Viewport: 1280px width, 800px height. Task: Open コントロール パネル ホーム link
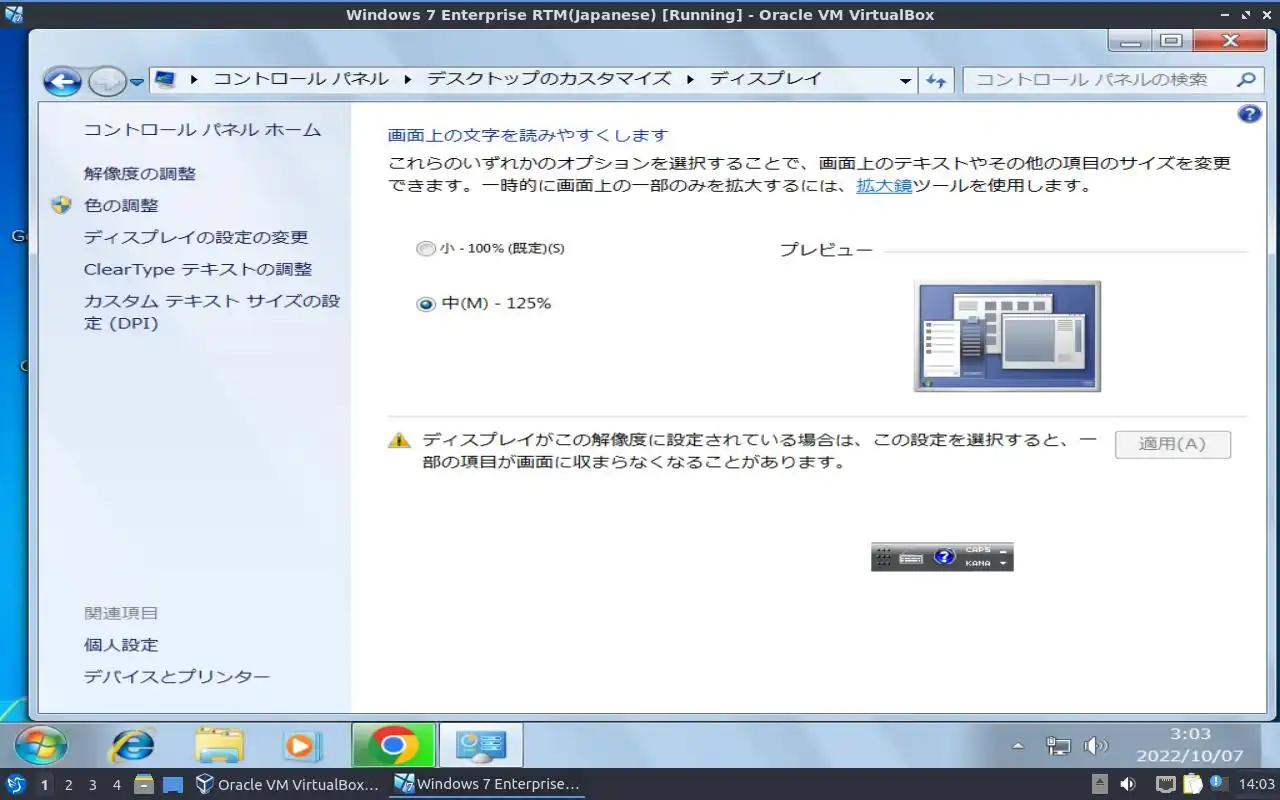[202, 130]
